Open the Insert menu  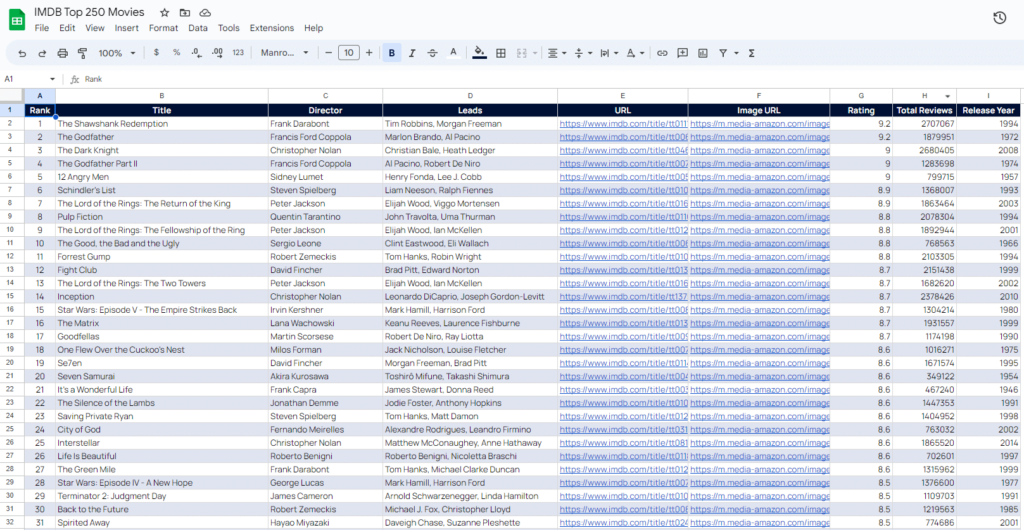(x=127, y=28)
